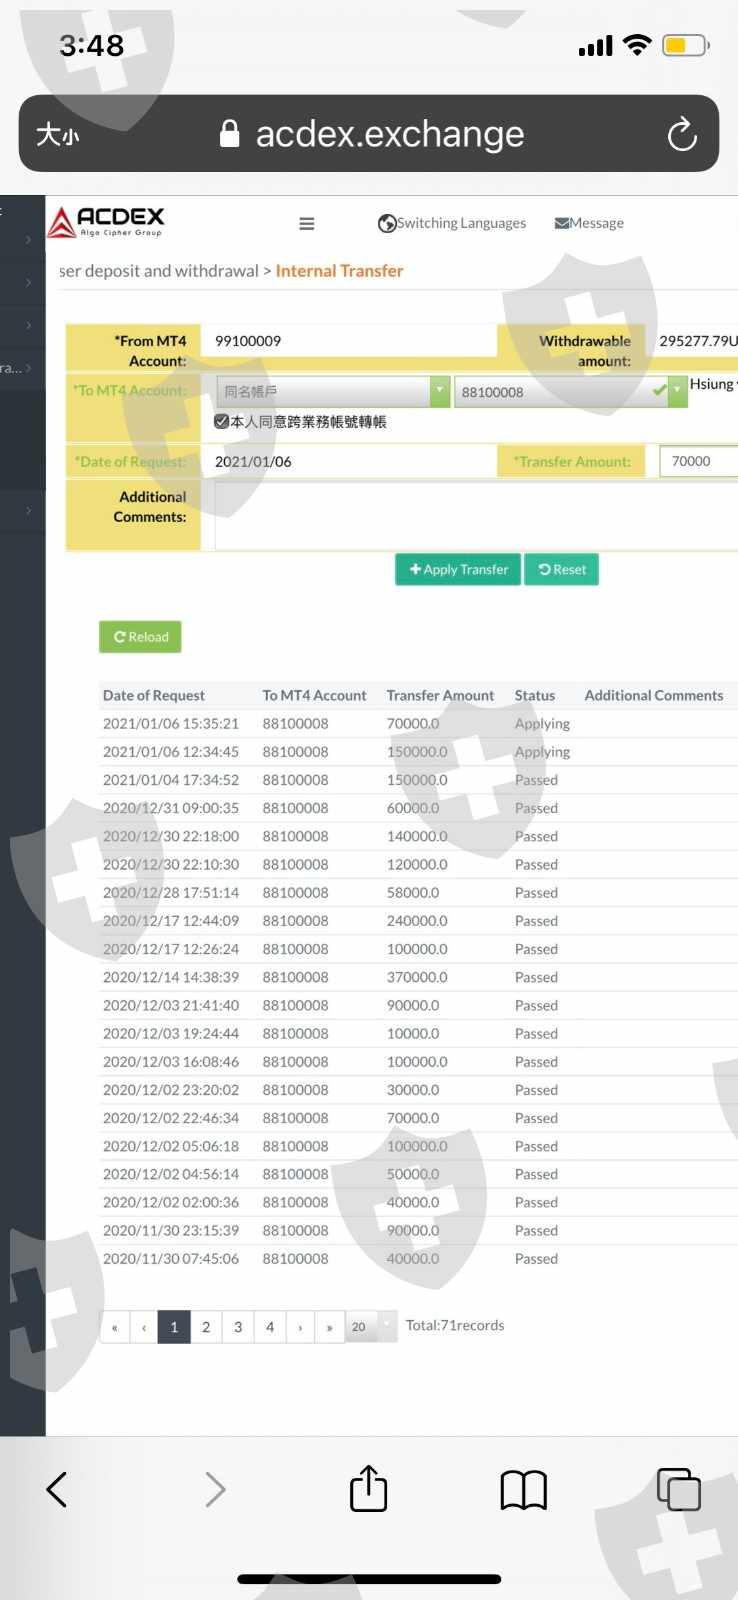Click the Reset button
The width and height of the screenshot is (738, 1600).
point(562,570)
